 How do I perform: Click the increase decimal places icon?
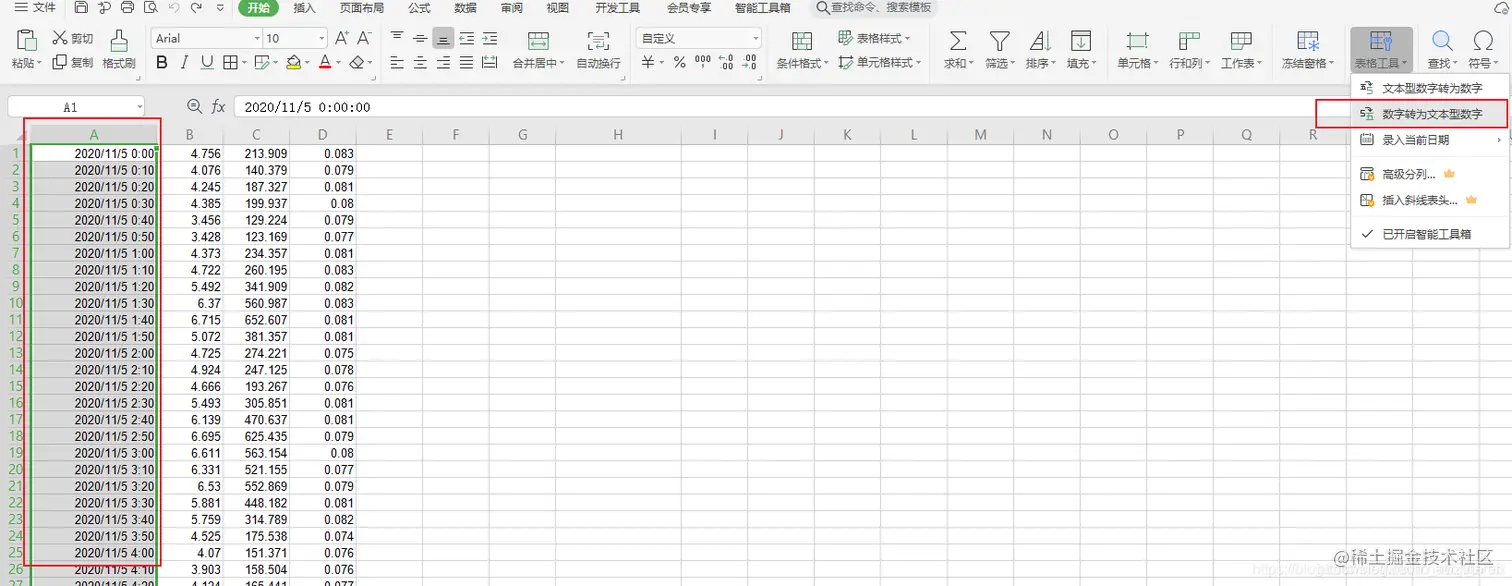(x=726, y=62)
